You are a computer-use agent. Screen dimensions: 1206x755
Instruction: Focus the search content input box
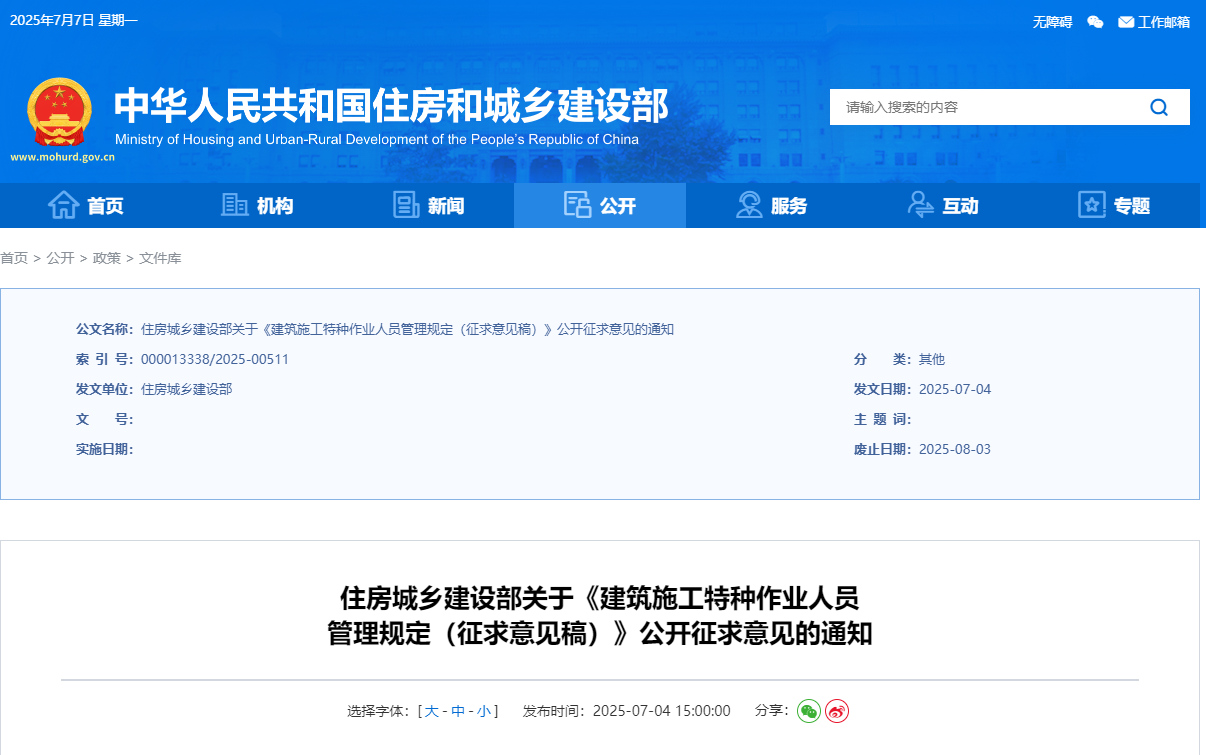click(985, 107)
